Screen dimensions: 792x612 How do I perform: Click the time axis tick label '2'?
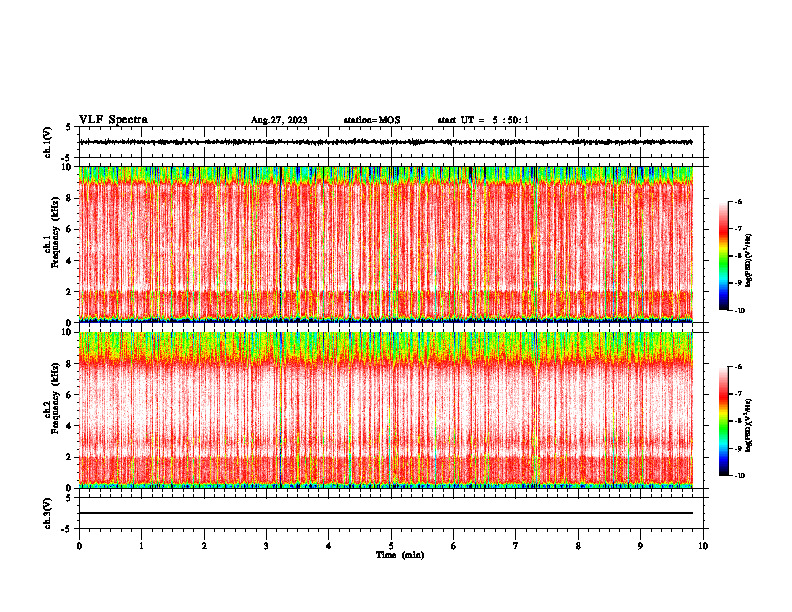tap(204, 546)
